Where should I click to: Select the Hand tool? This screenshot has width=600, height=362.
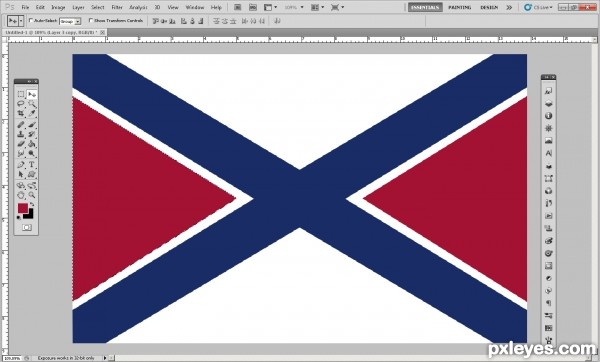pyautogui.click(x=21, y=195)
